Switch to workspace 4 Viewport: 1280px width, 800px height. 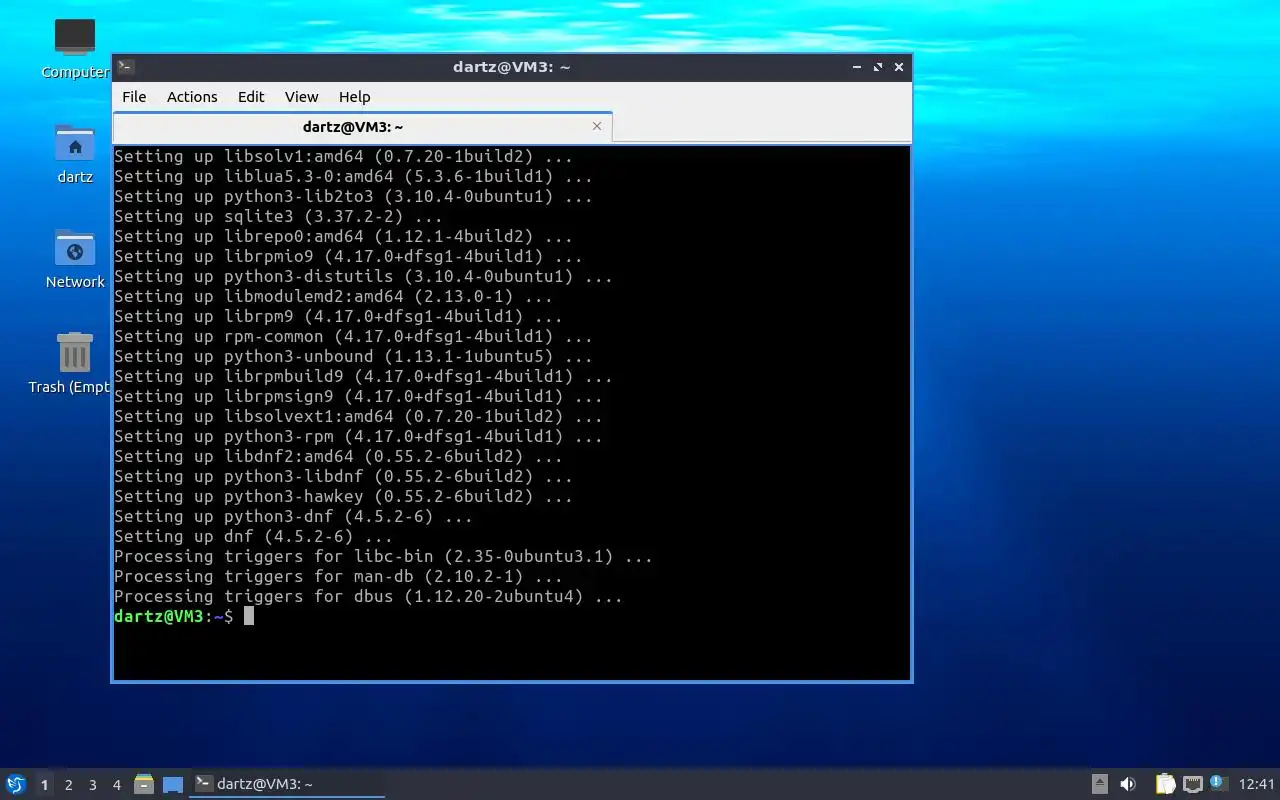(x=116, y=785)
